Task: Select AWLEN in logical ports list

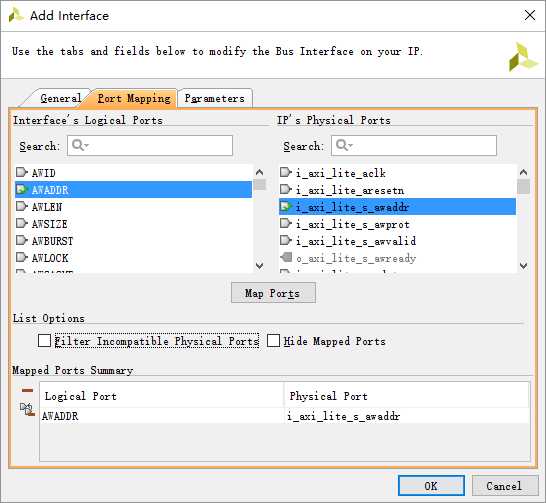Action: coord(133,207)
